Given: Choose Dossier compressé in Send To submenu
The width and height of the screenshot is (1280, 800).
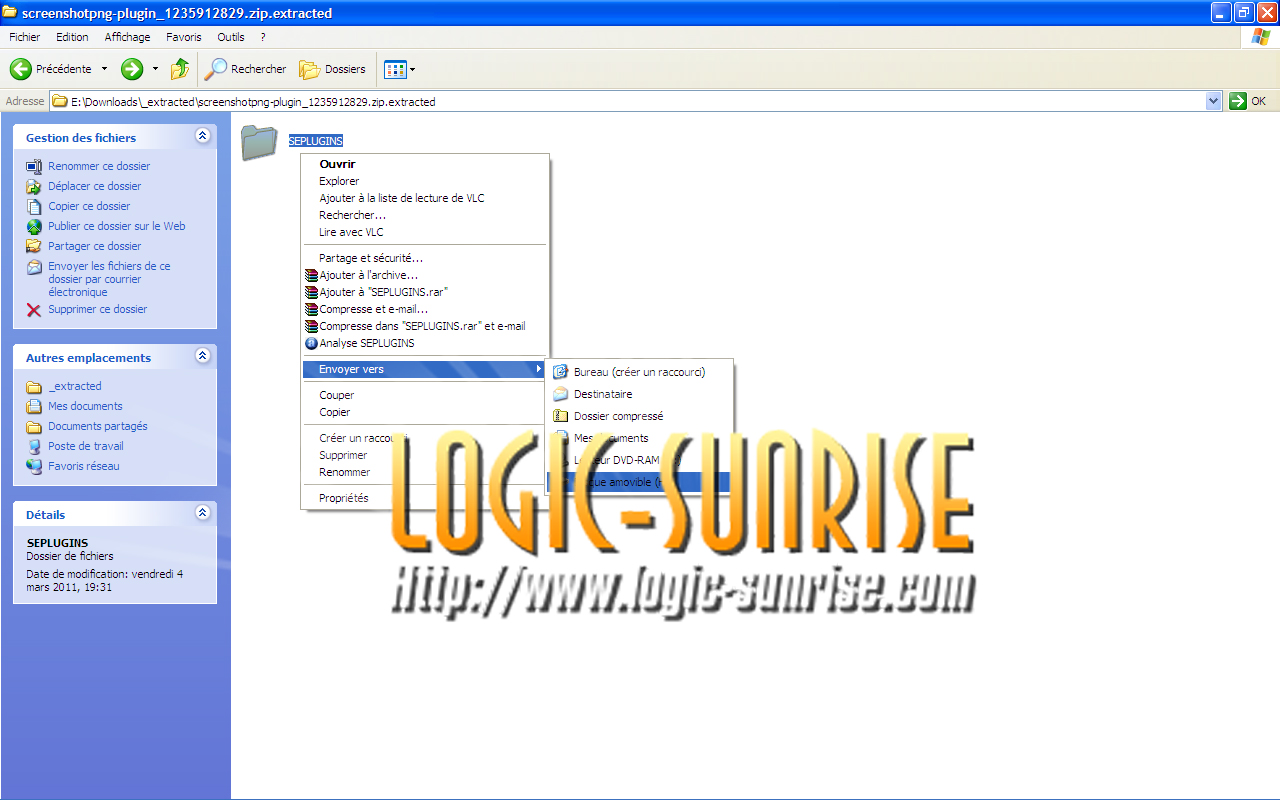Looking at the screenshot, I should pos(617,416).
